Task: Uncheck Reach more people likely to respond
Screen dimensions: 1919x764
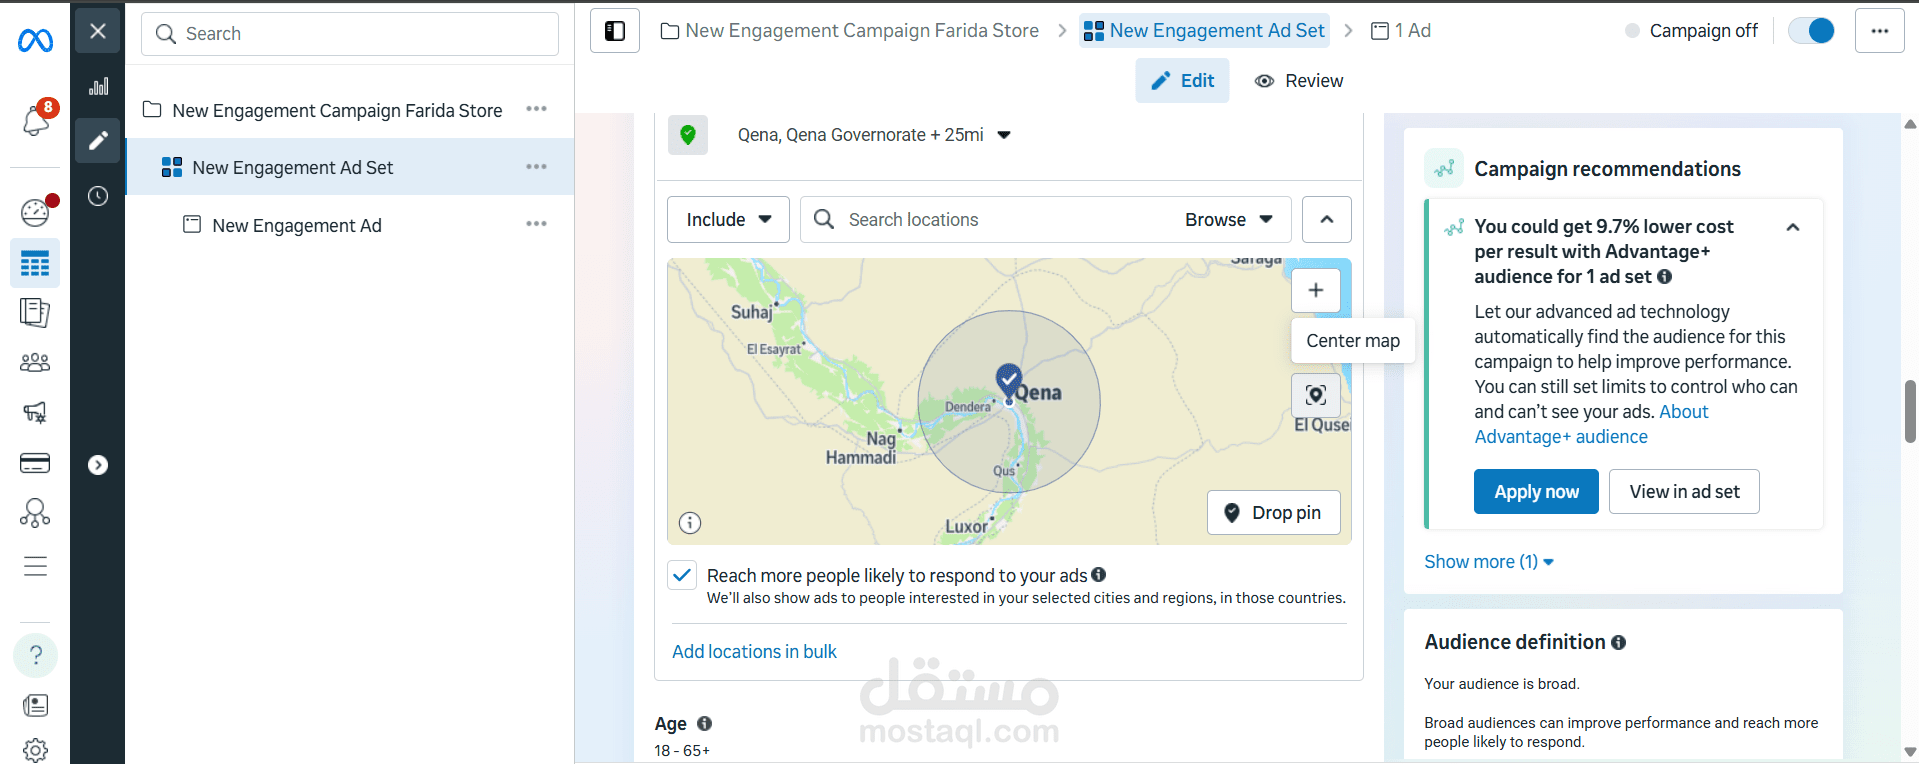Action: pos(682,575)
